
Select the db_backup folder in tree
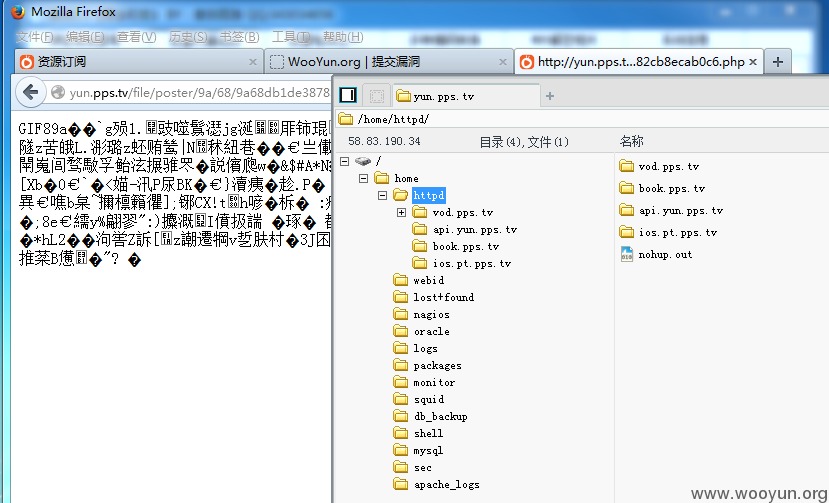tap(431, 416)
